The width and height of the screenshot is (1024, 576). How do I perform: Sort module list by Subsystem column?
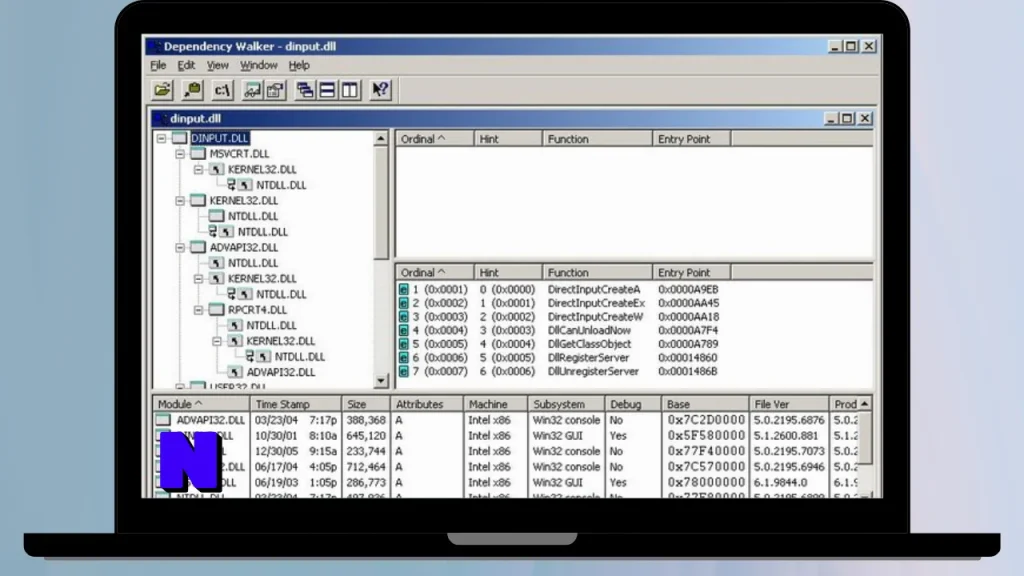click(566, 404)
